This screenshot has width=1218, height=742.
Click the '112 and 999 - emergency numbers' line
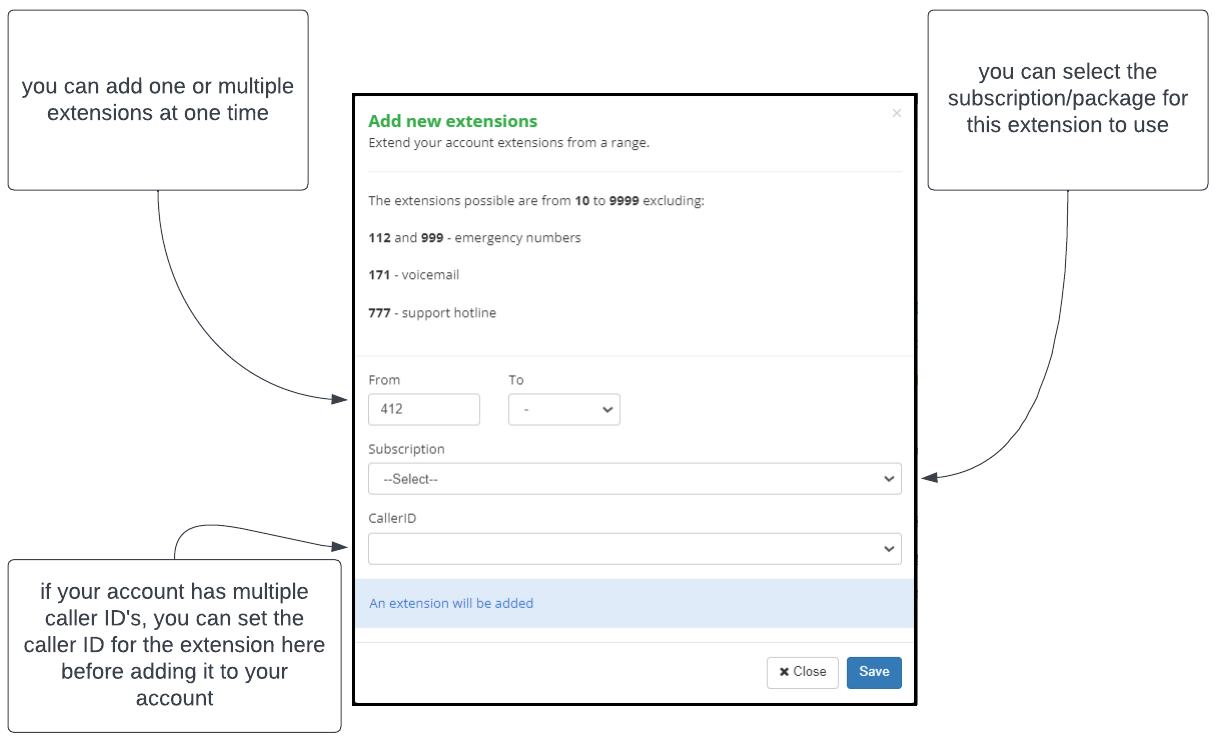474,238
